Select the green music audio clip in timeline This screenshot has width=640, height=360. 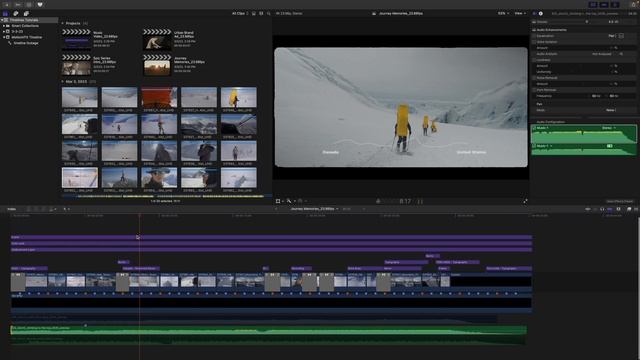(268, 330)
